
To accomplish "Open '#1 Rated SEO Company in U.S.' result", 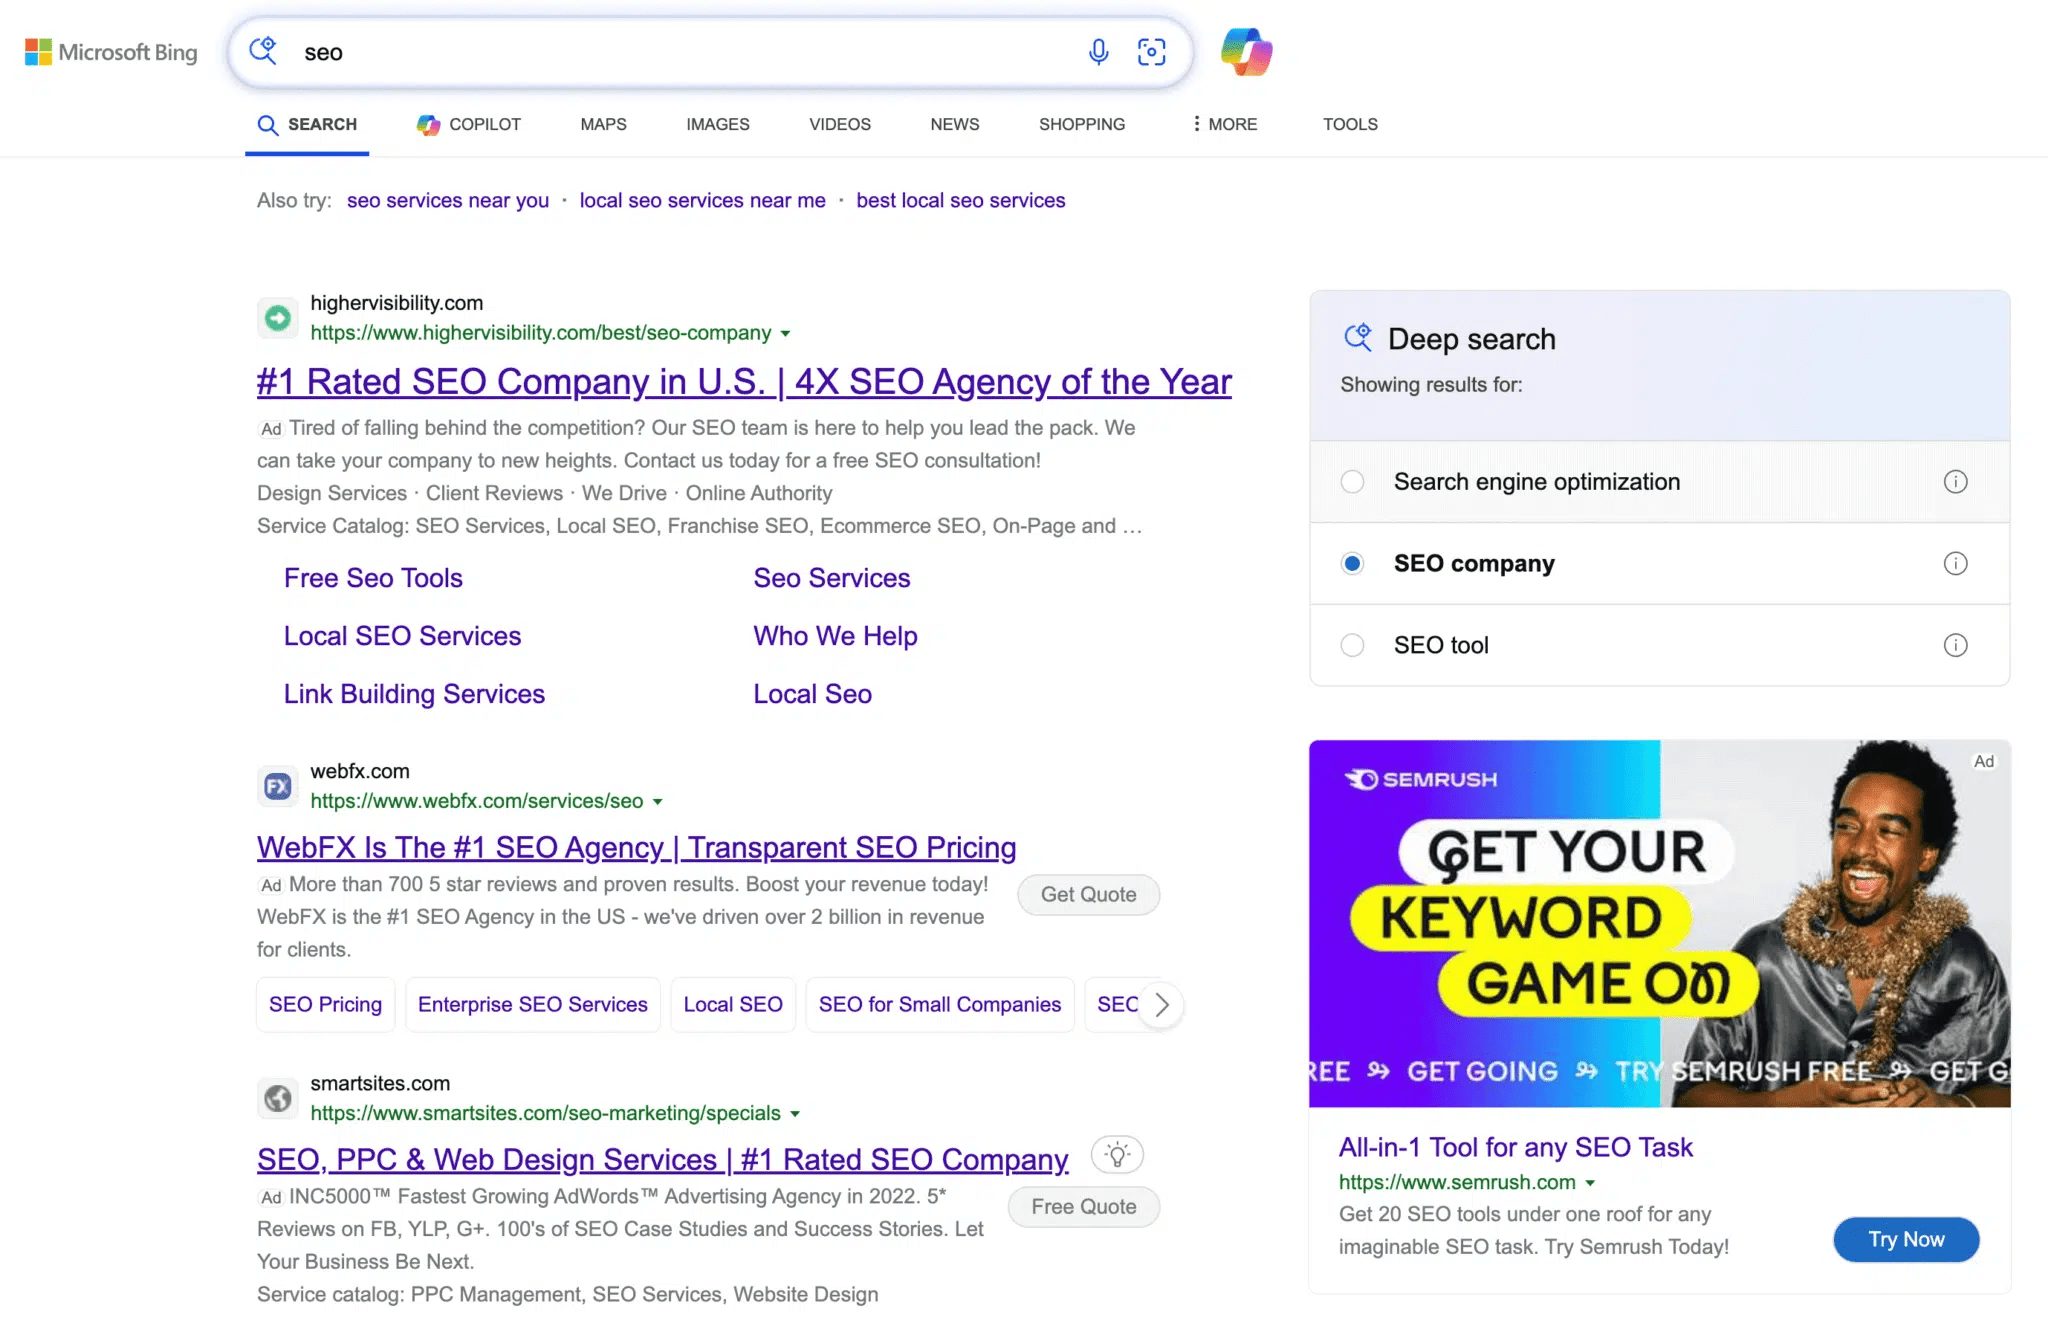I will click(x=744, y=382).
